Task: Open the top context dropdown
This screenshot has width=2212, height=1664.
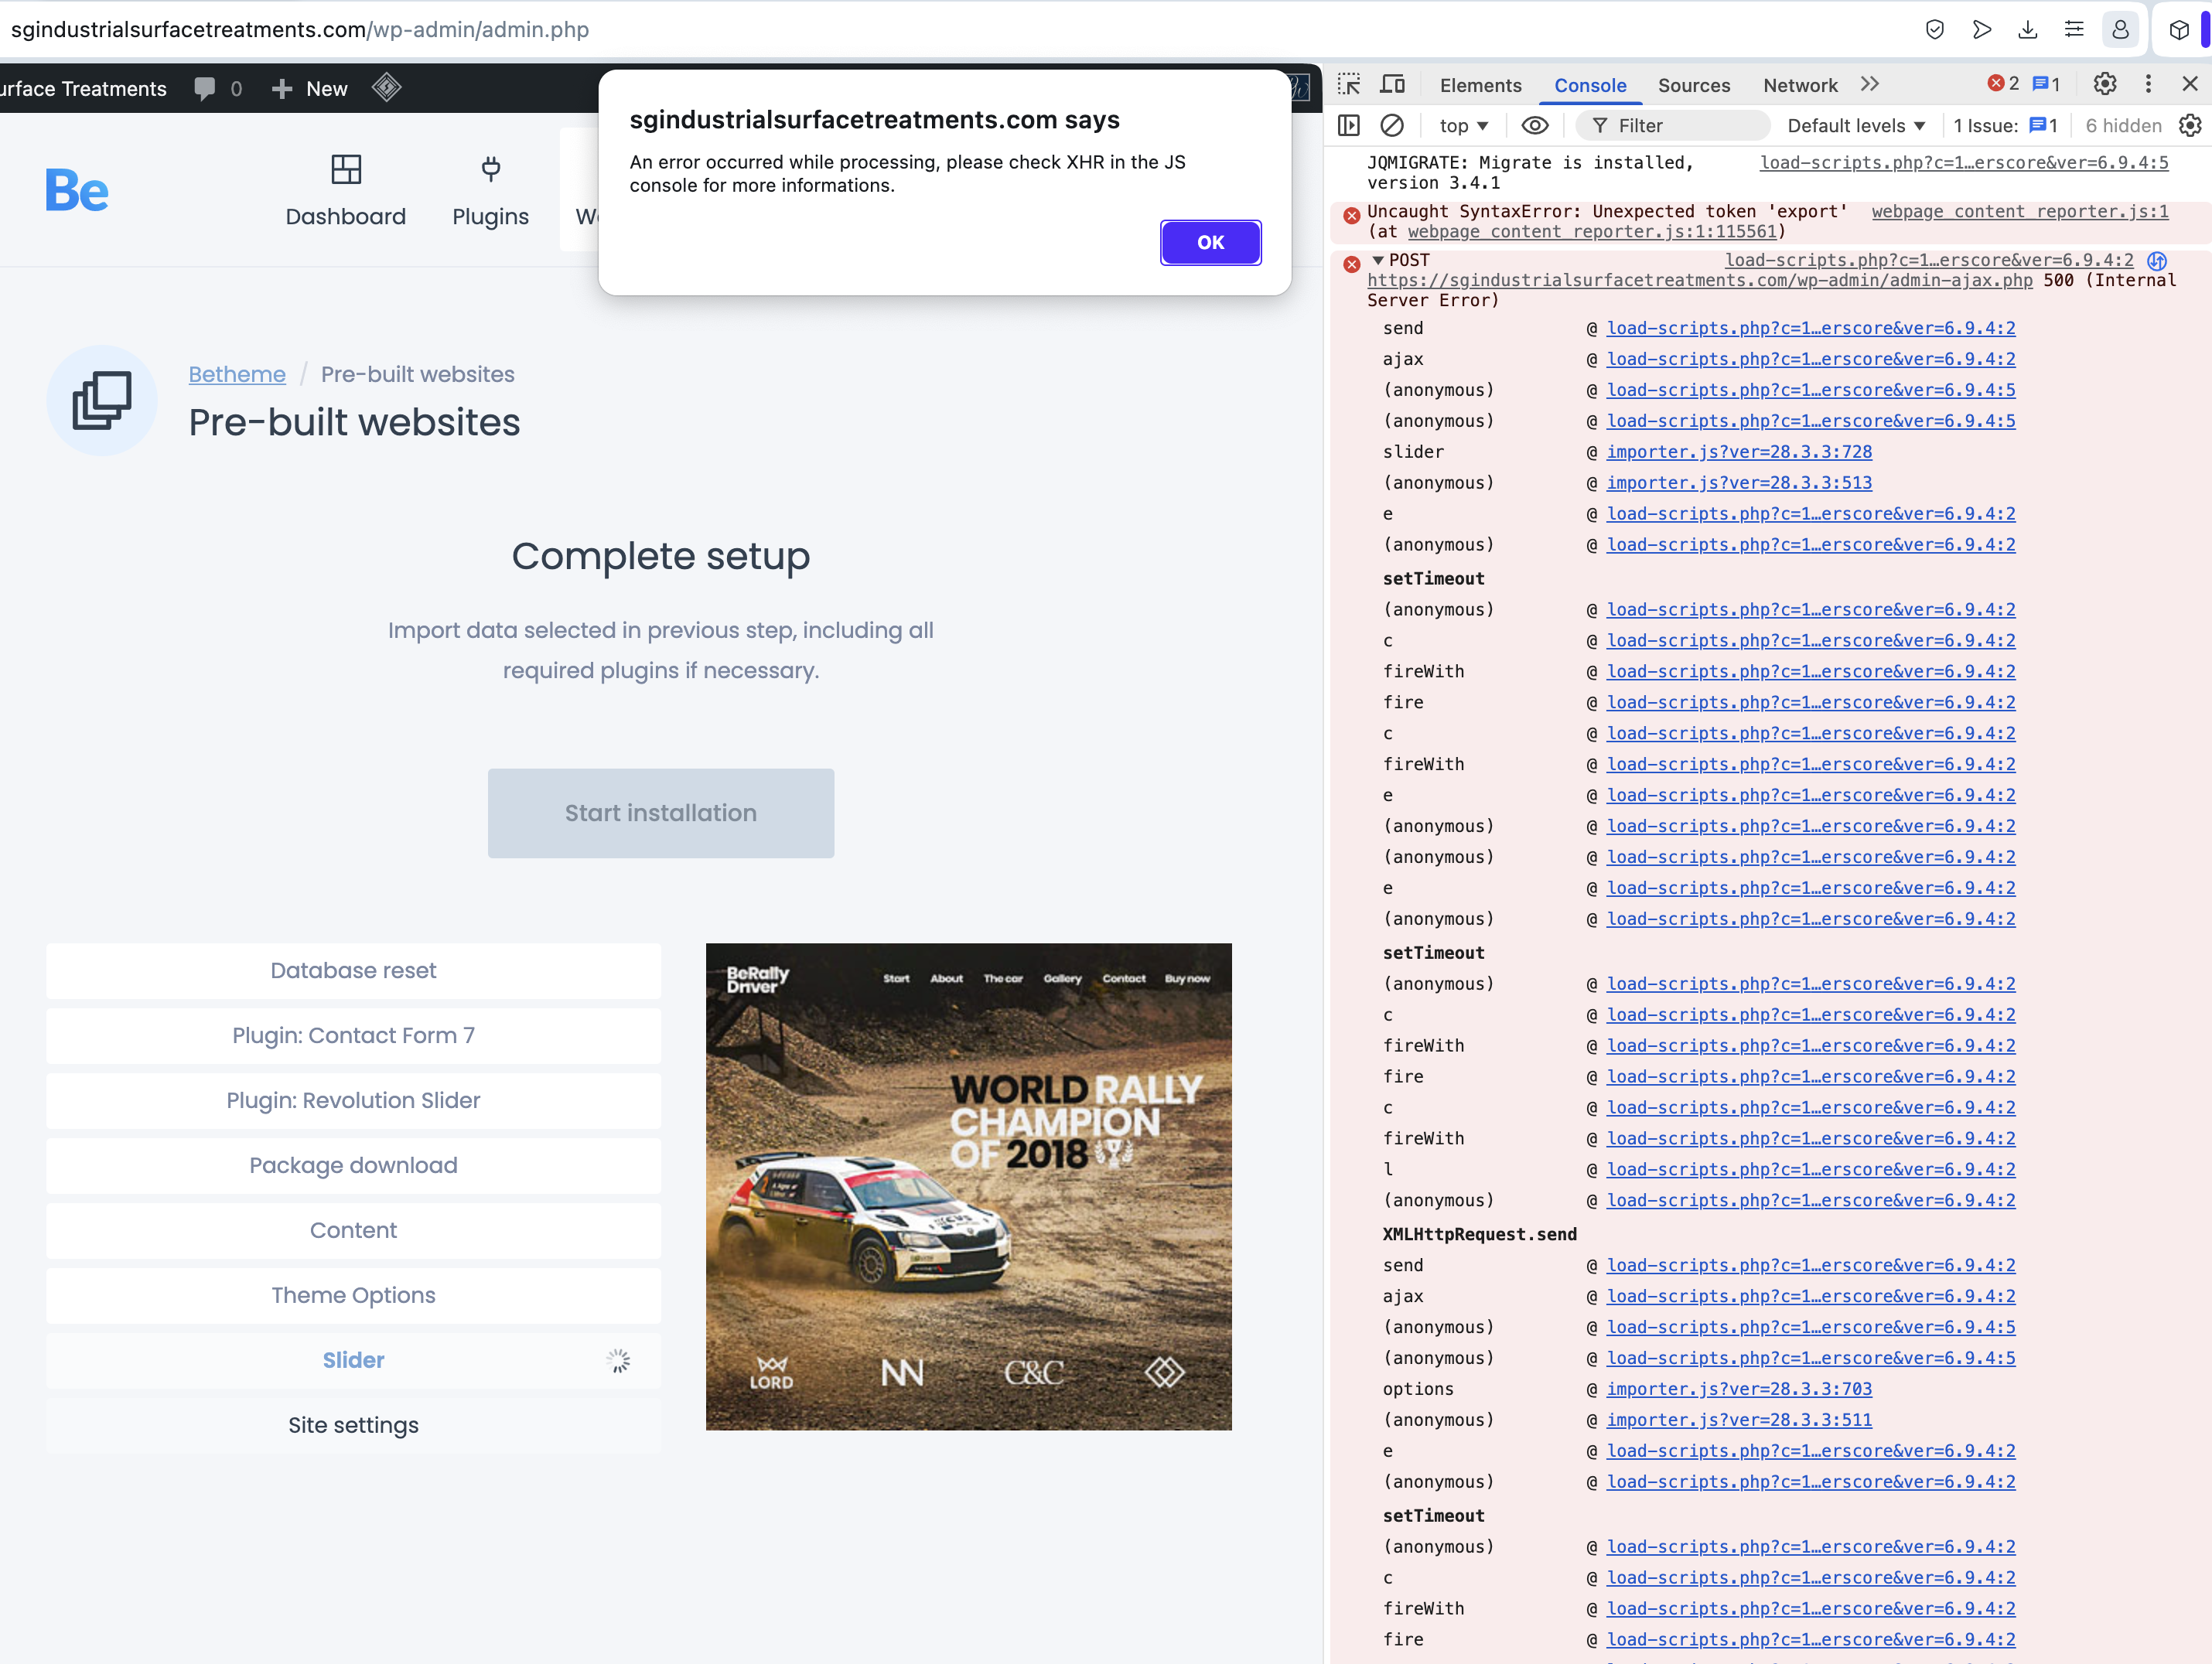Action: 1463,126
